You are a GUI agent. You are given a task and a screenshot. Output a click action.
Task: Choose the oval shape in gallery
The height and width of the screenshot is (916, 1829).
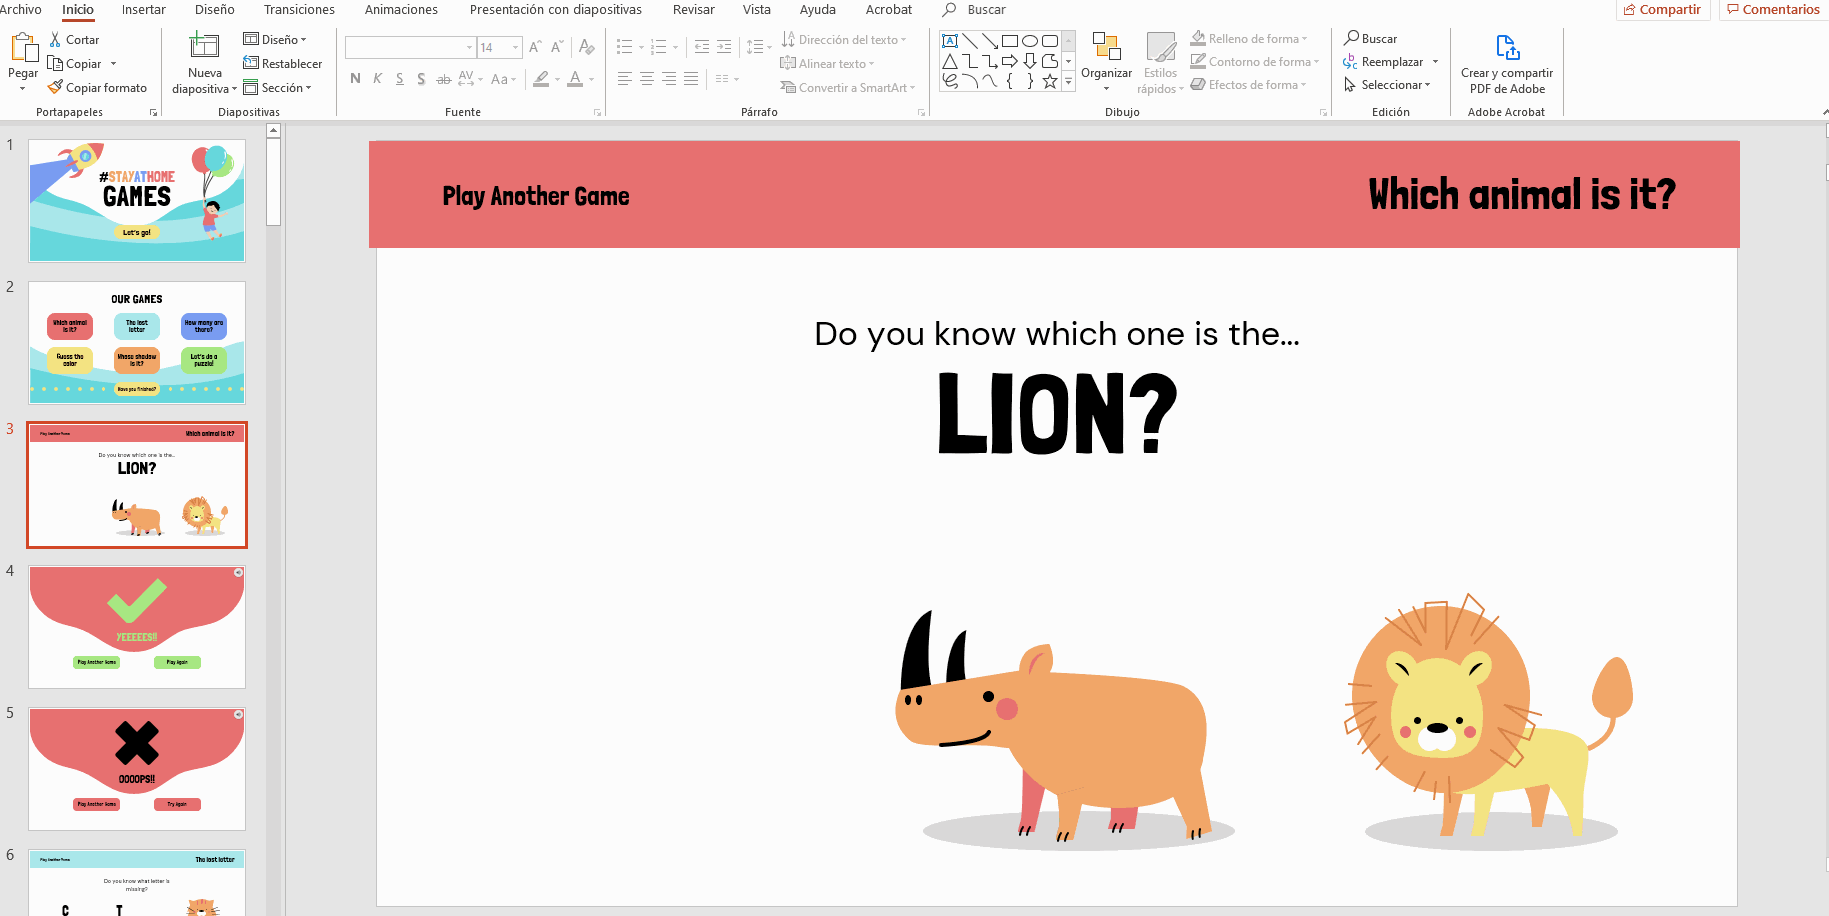tap(1029, 41)
